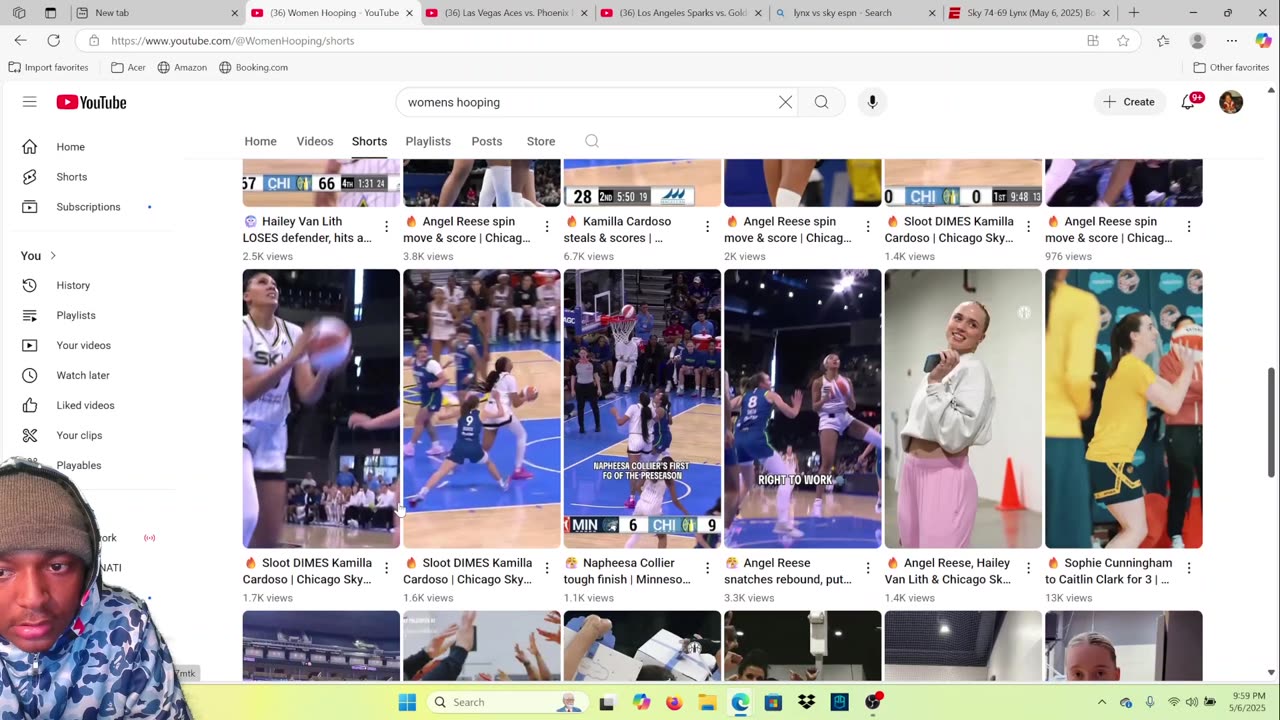Play the Angel Reese snatches rebound short
Image resolution: width=1280 pixels, height=720 pixels.
click(803, 409)
